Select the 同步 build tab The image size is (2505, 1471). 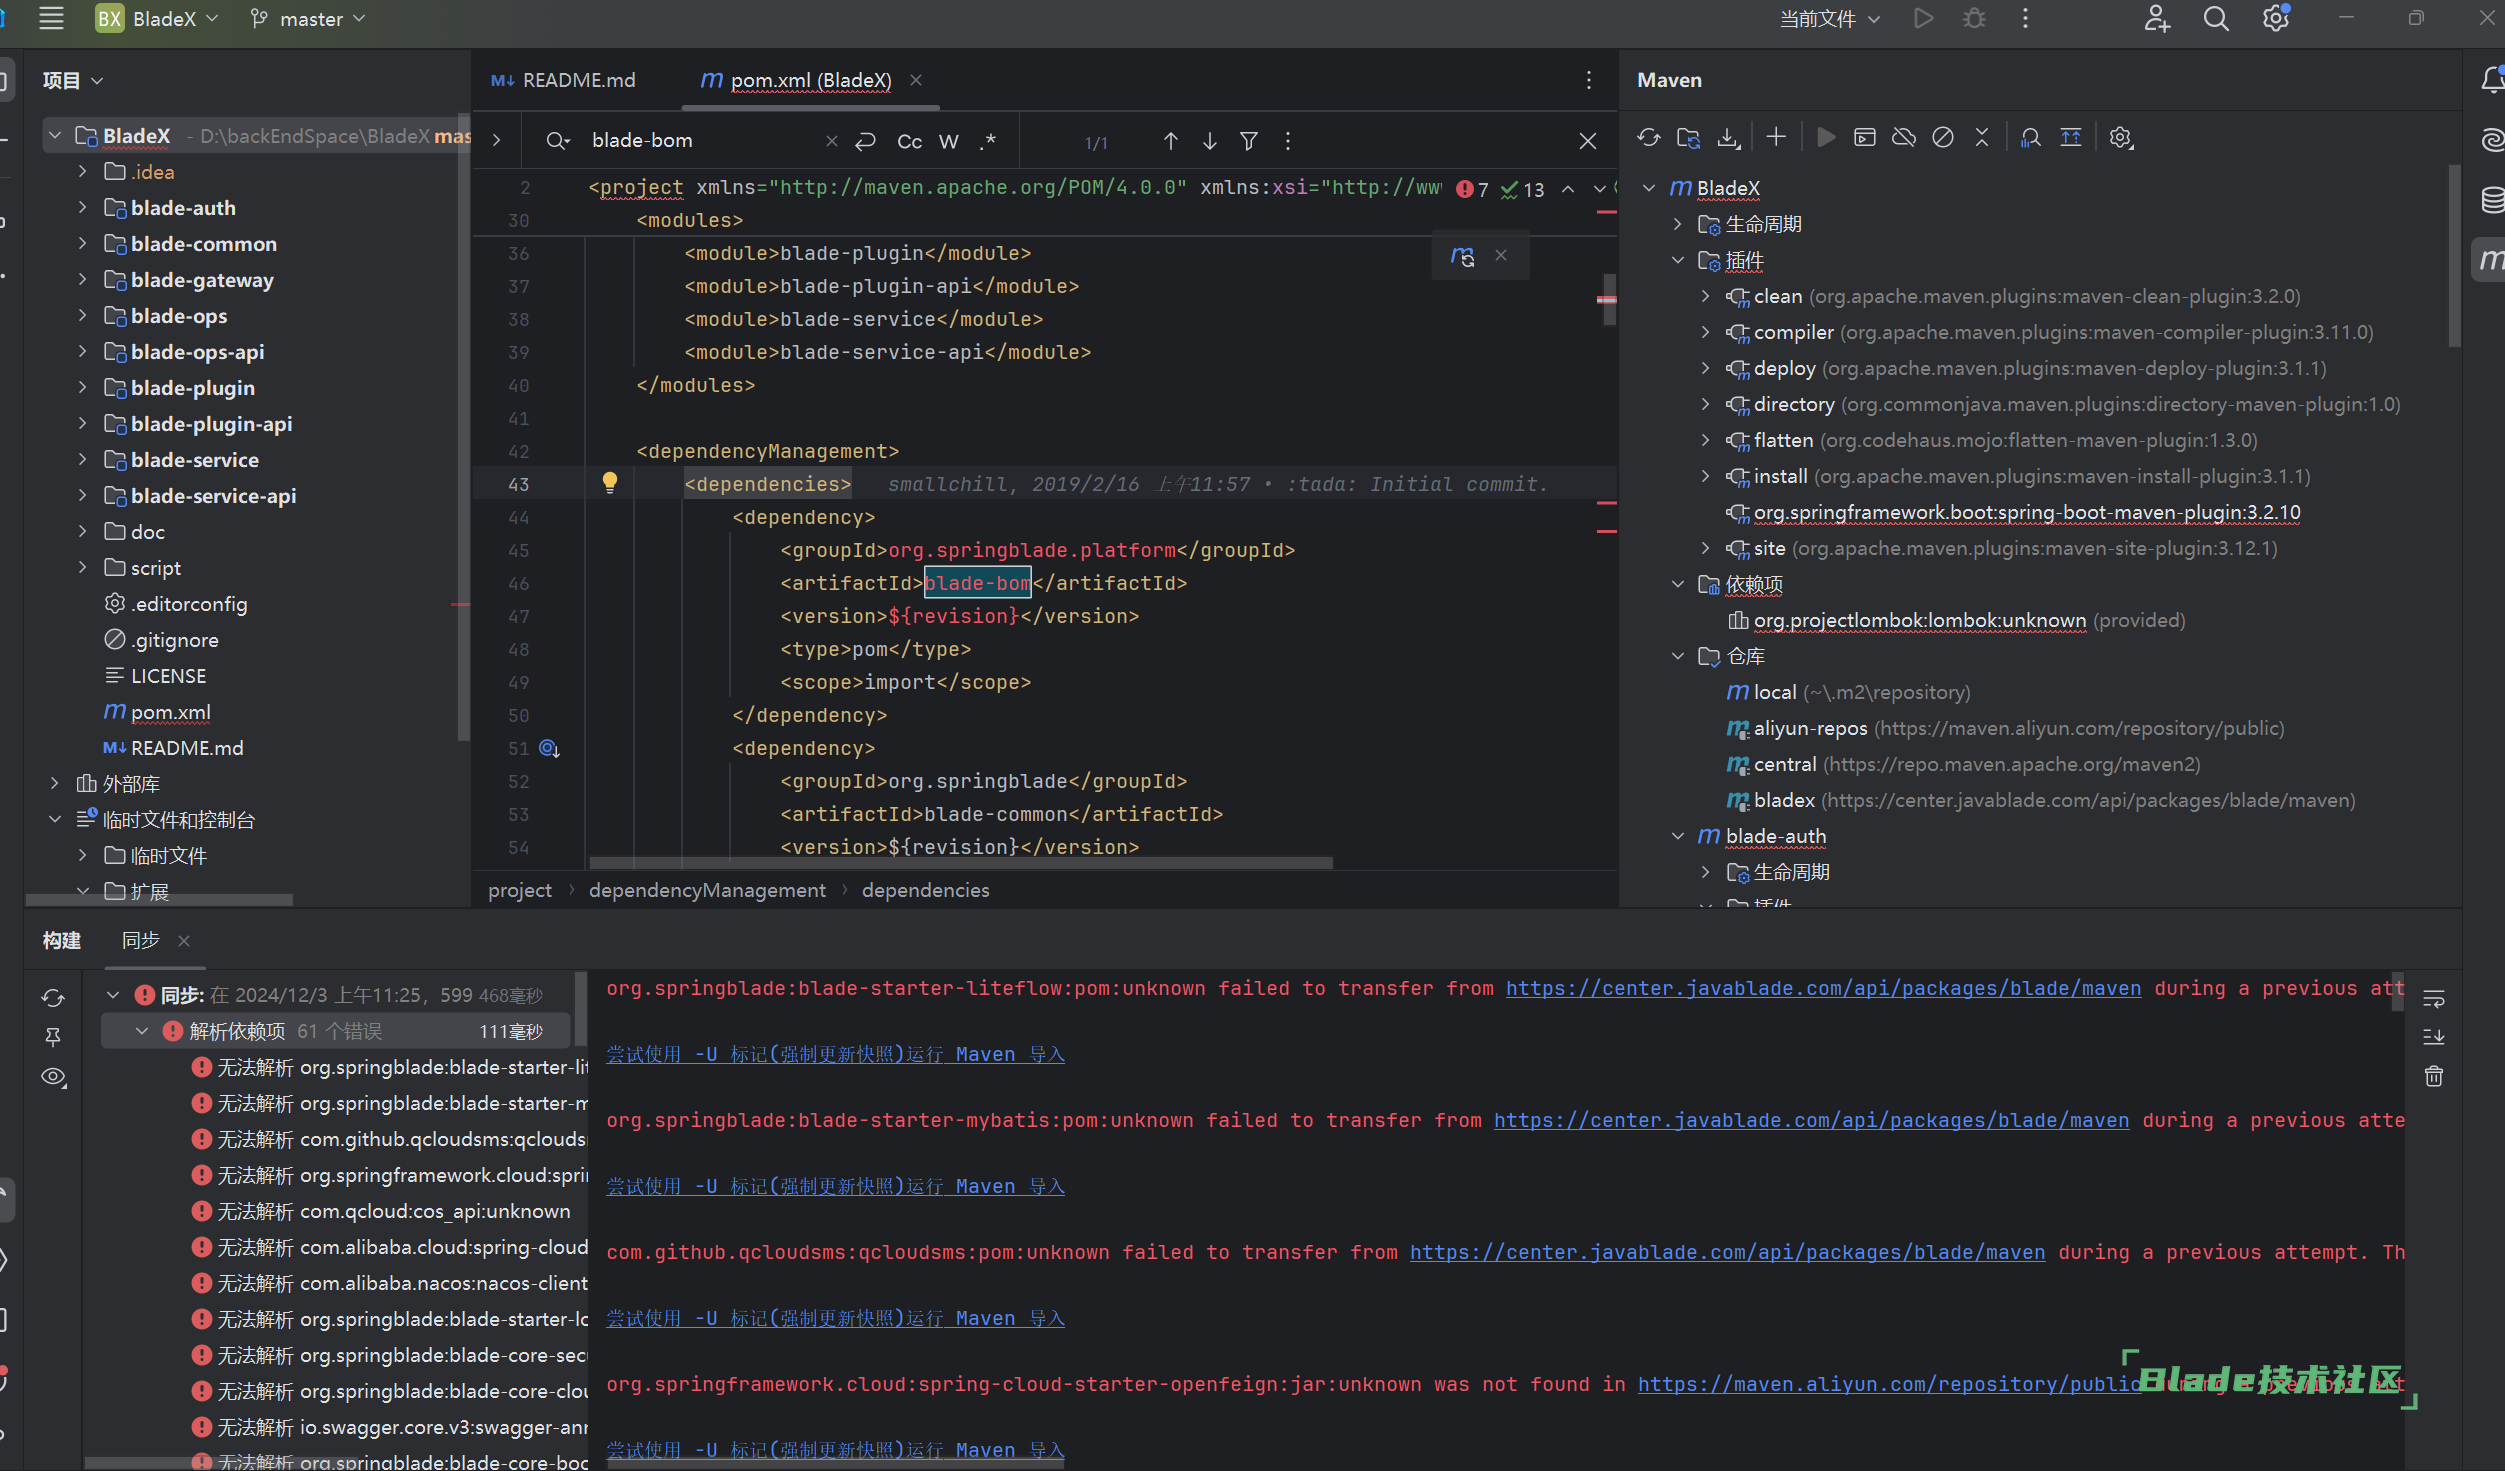pos(141,940)
